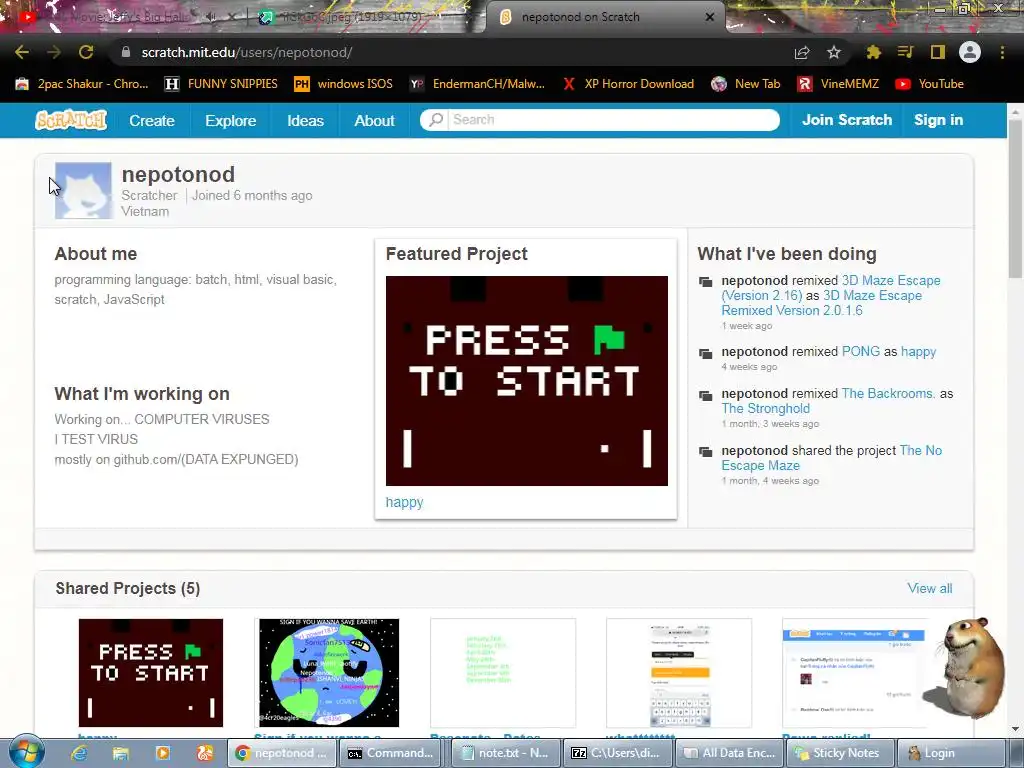Open EndermanCH/Malw... bookmark
This screenshot has width=1024, height=768.
click(x=477, y=84)
